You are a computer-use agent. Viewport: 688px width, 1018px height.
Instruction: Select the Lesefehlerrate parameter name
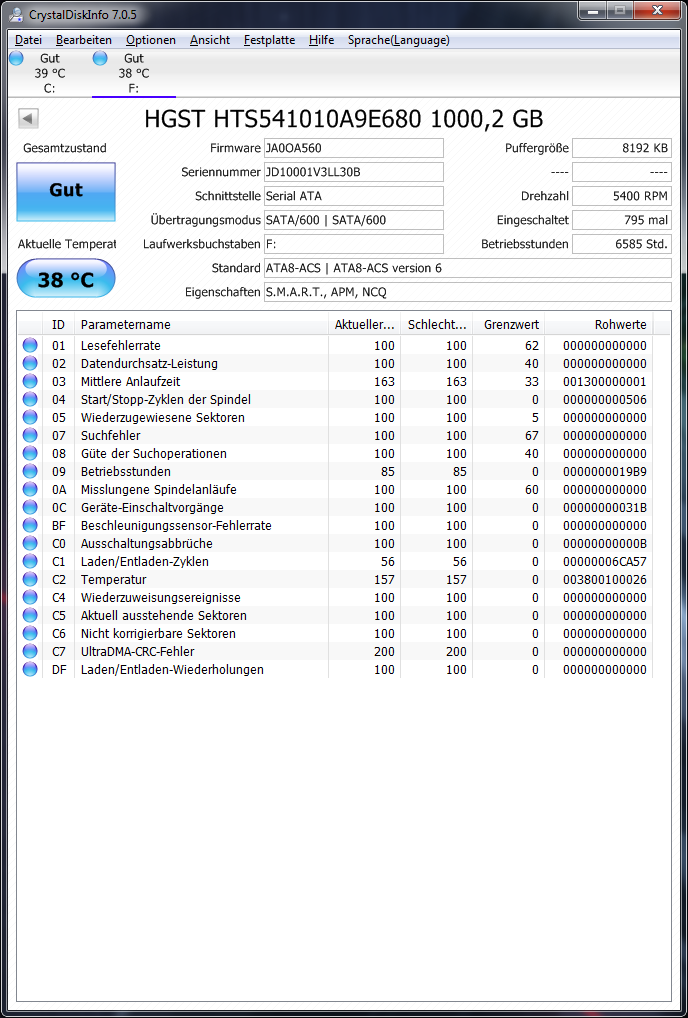[121, 345]
